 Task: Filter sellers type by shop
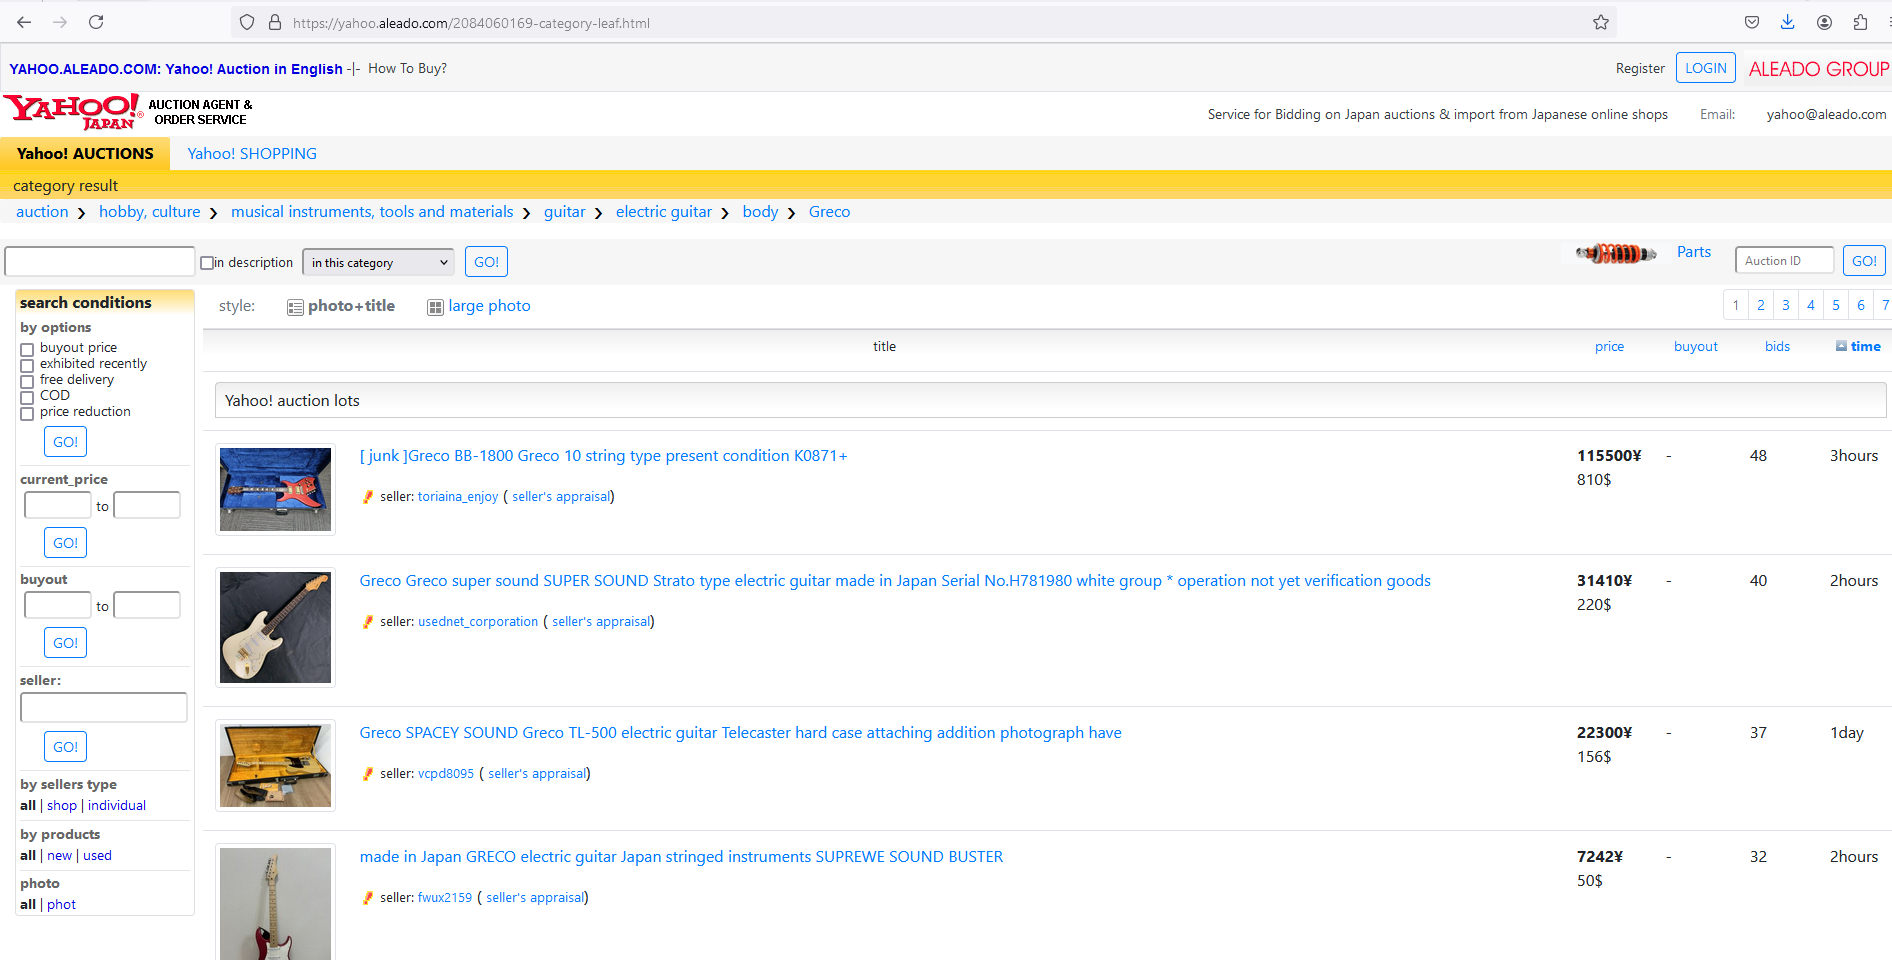click(x=62, y=805)
